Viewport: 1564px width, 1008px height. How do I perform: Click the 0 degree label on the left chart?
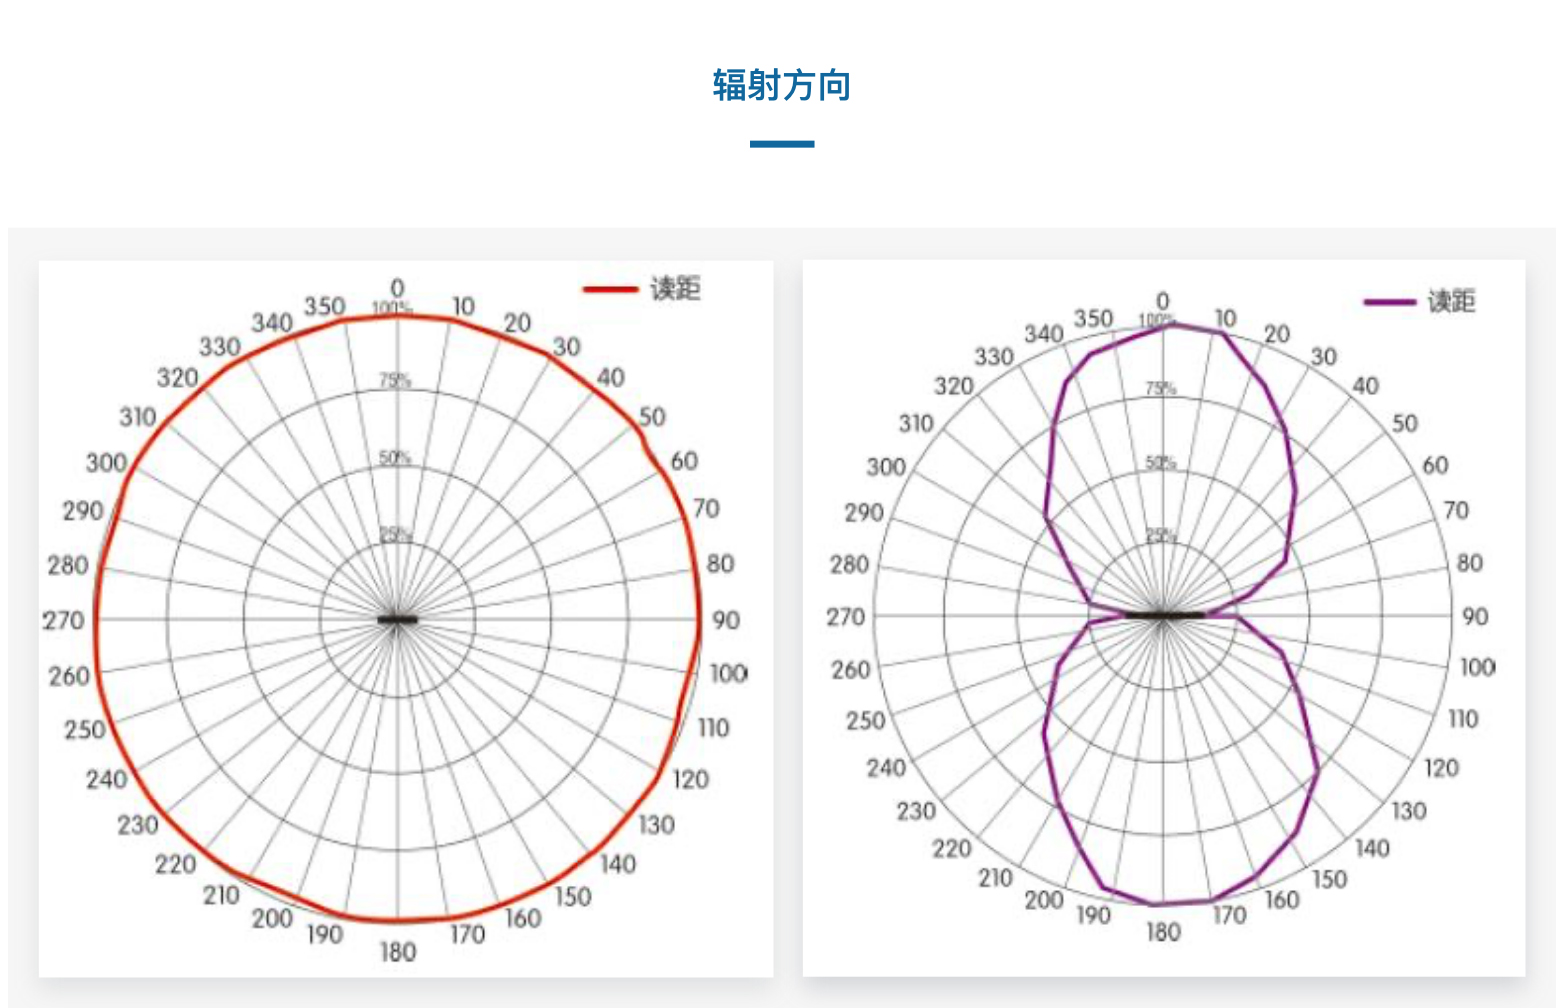tap(399, 287)
